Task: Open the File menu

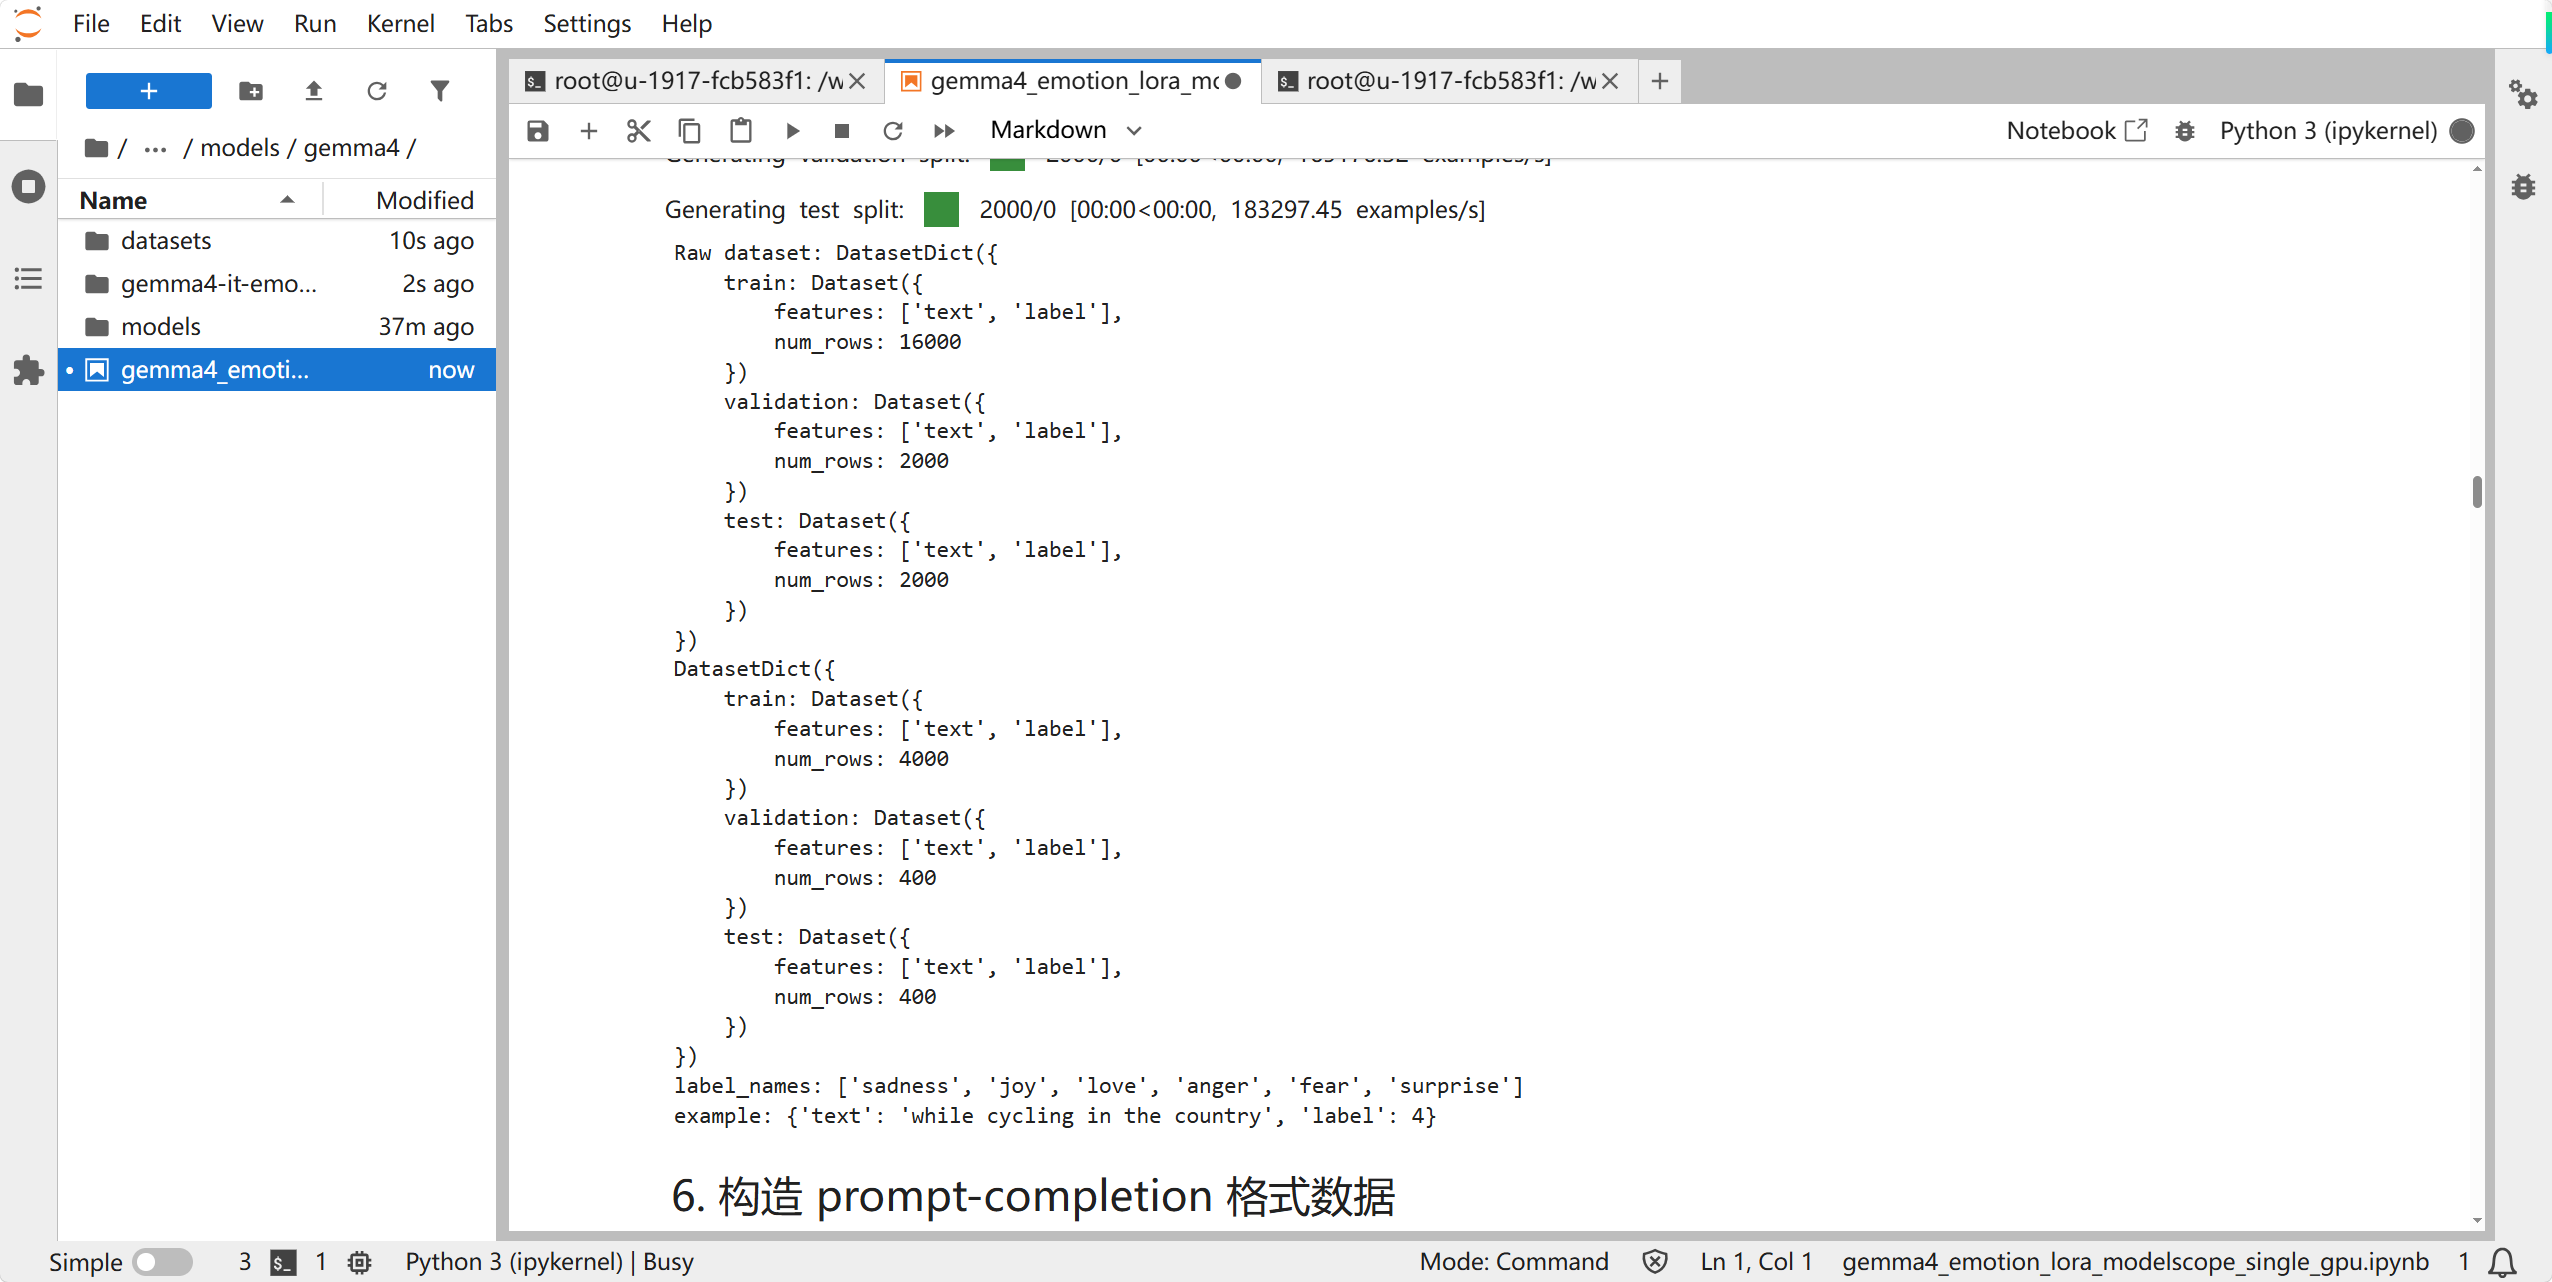Action: pos(91,23)
